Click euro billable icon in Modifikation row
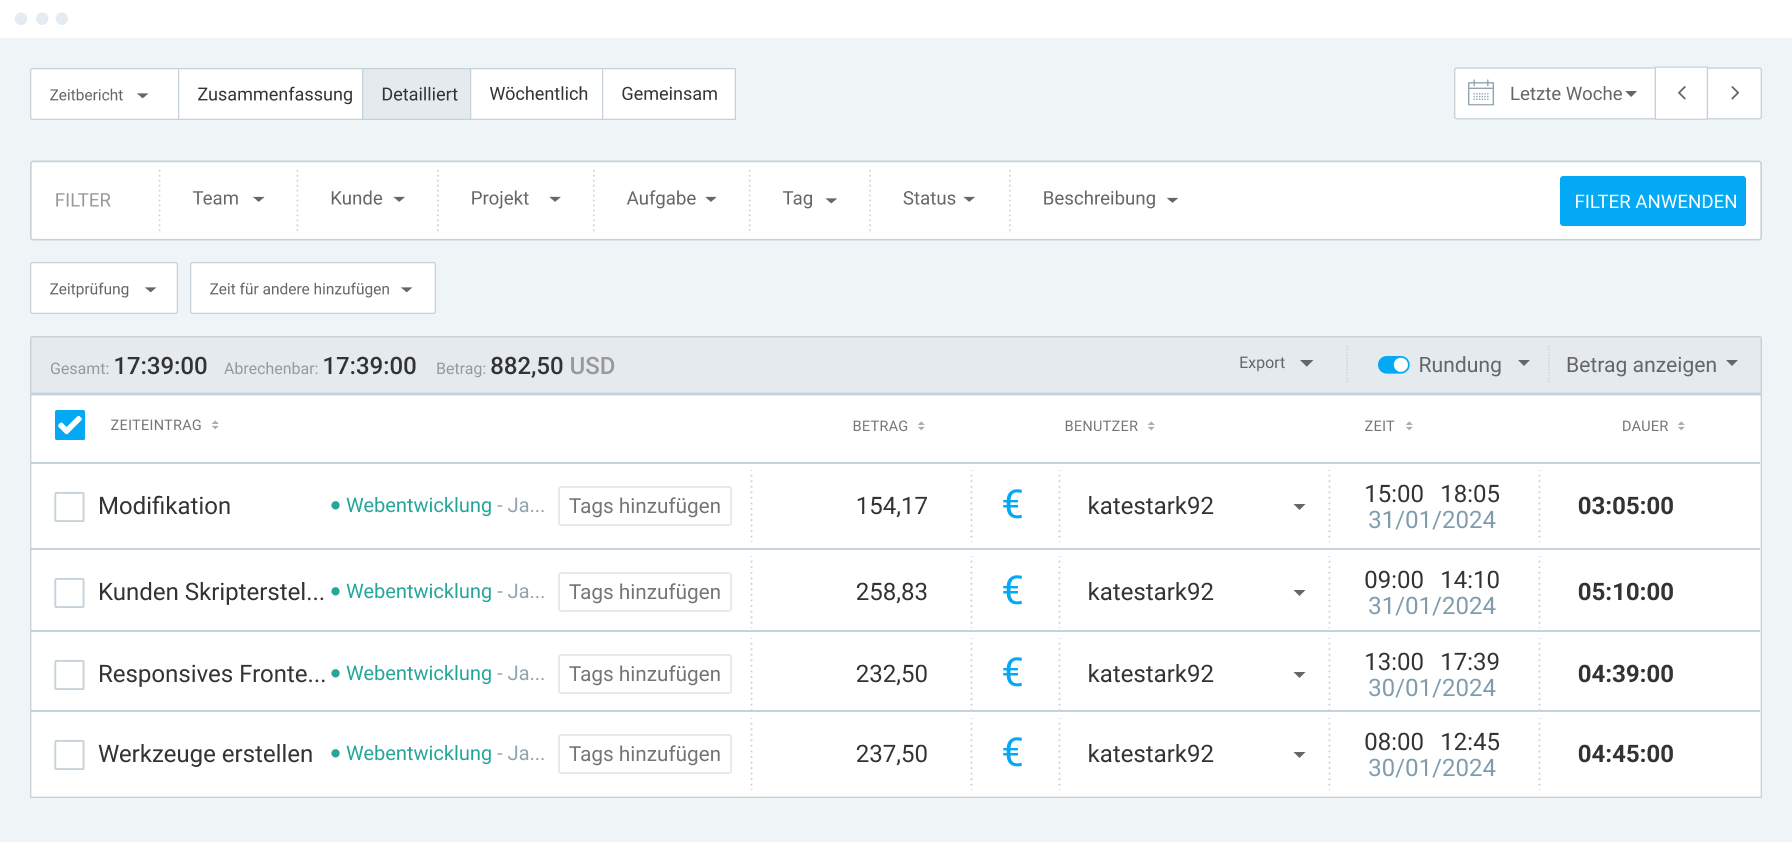The height and width of the screenshot is (842, 1792). 1012,504
